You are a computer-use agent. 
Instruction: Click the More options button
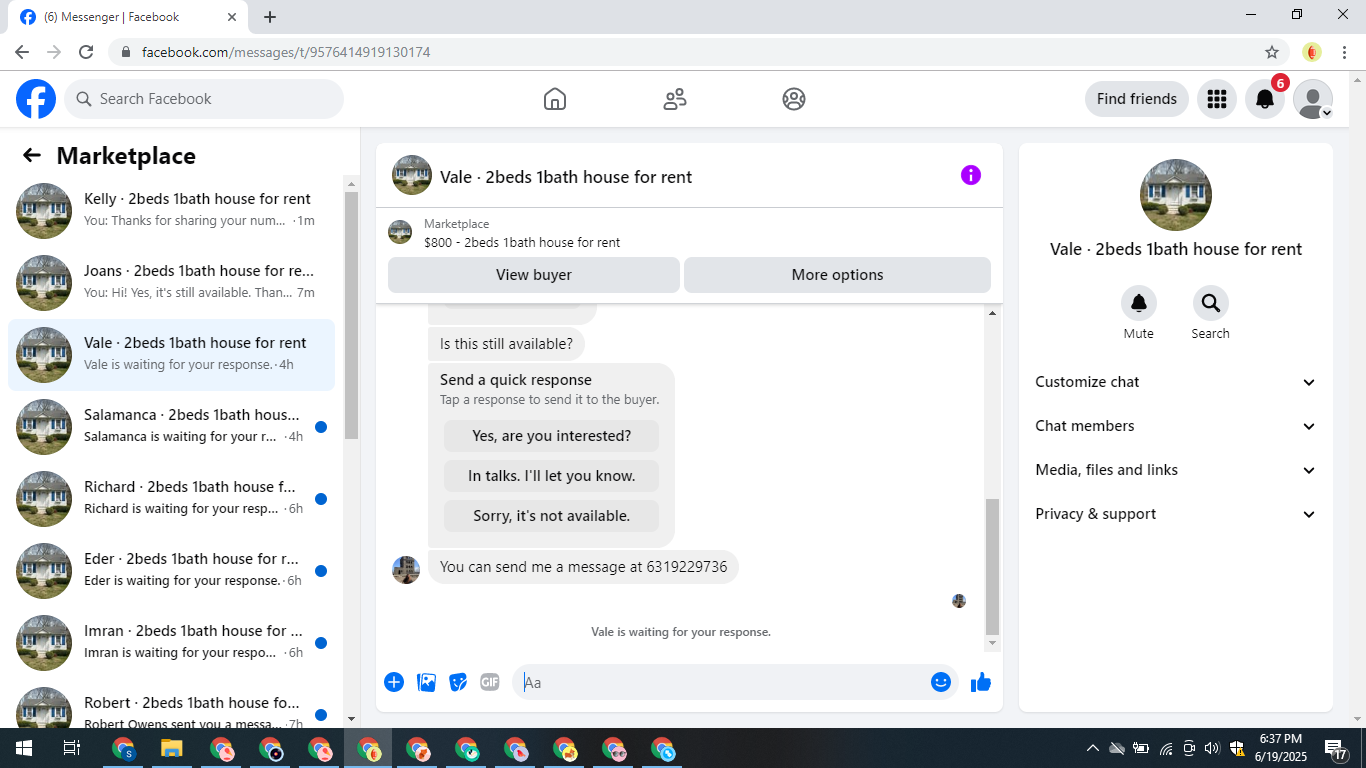(x=837, y=275)
